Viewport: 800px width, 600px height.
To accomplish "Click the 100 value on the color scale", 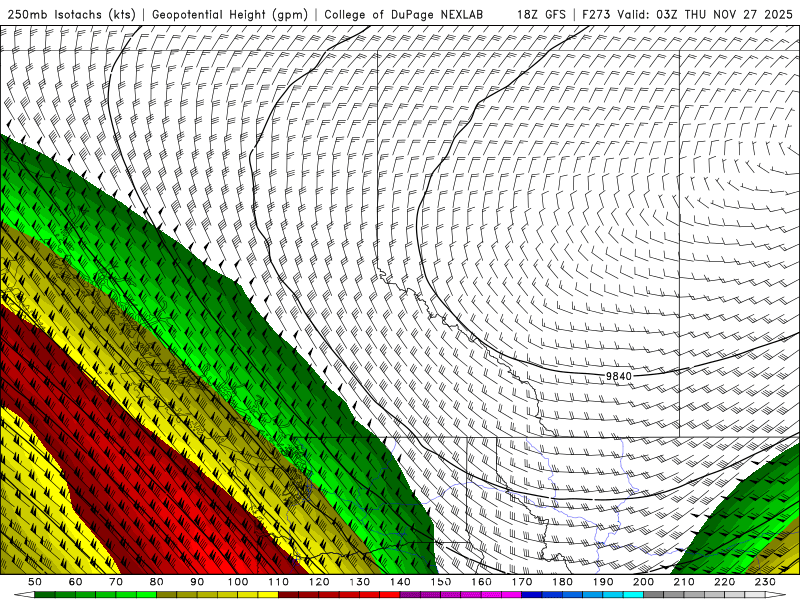I will [x=238, y=582].
